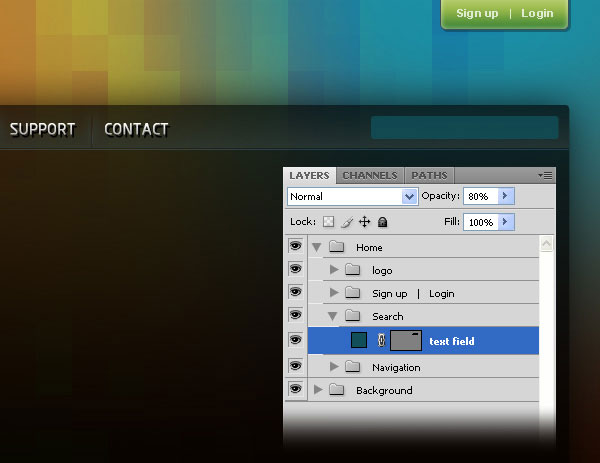Select the 'Search' group name
This screenshot has width=600, height=463.
coord(388,316)
